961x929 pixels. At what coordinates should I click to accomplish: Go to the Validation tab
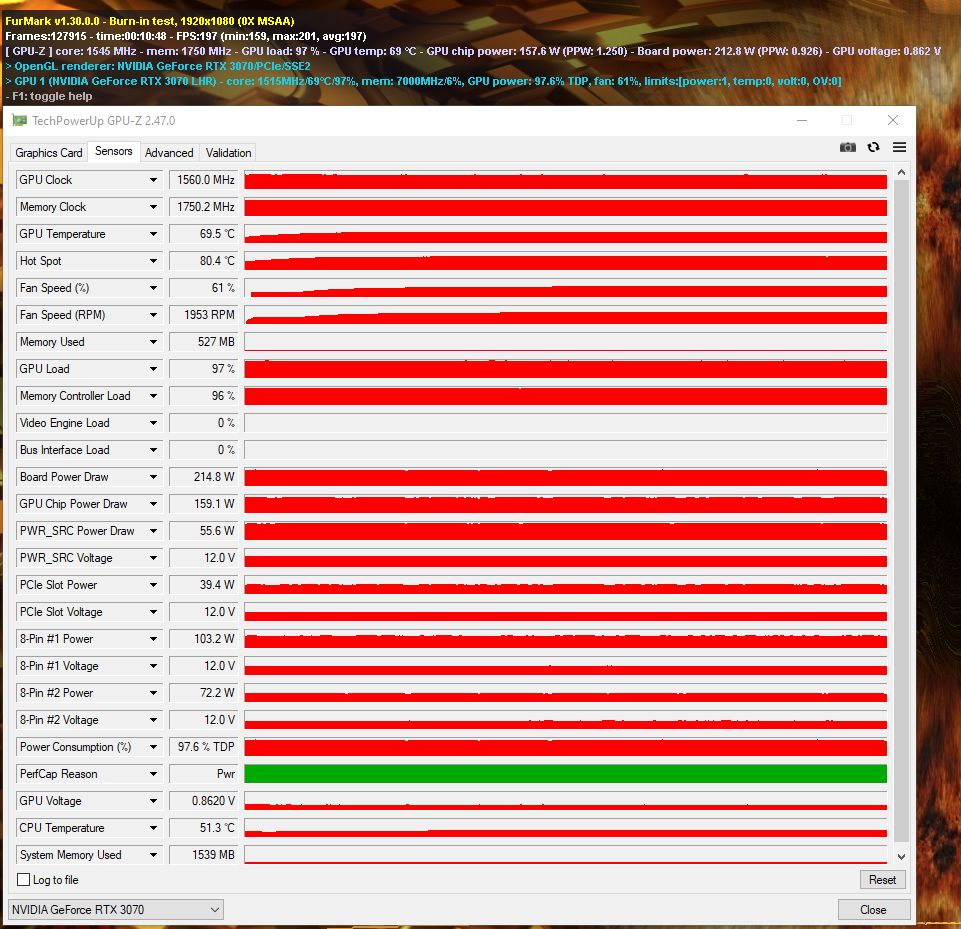pos(229,153)
